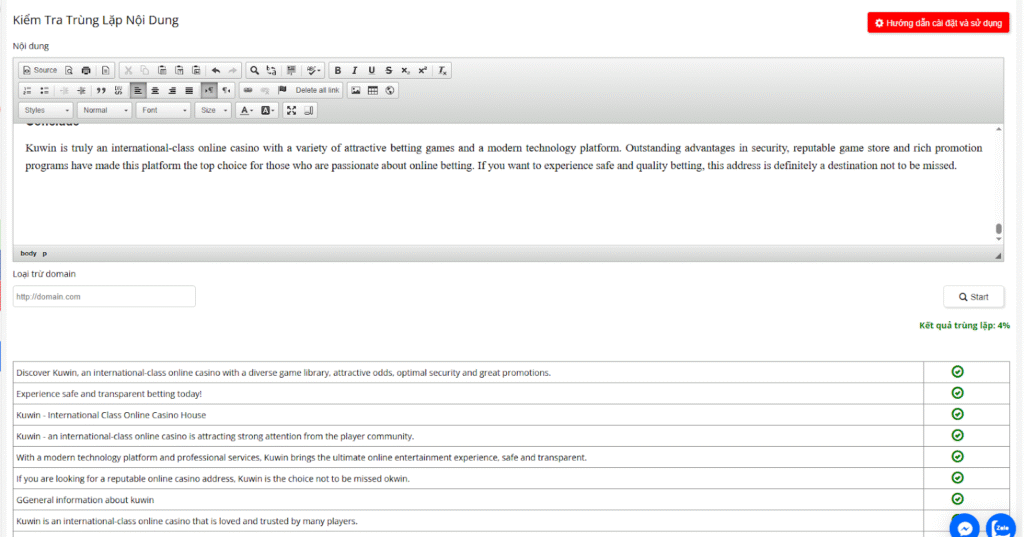Click check icon for GGeneral information row
This screenshot has width=1024, height=537.
click(957, 499)
